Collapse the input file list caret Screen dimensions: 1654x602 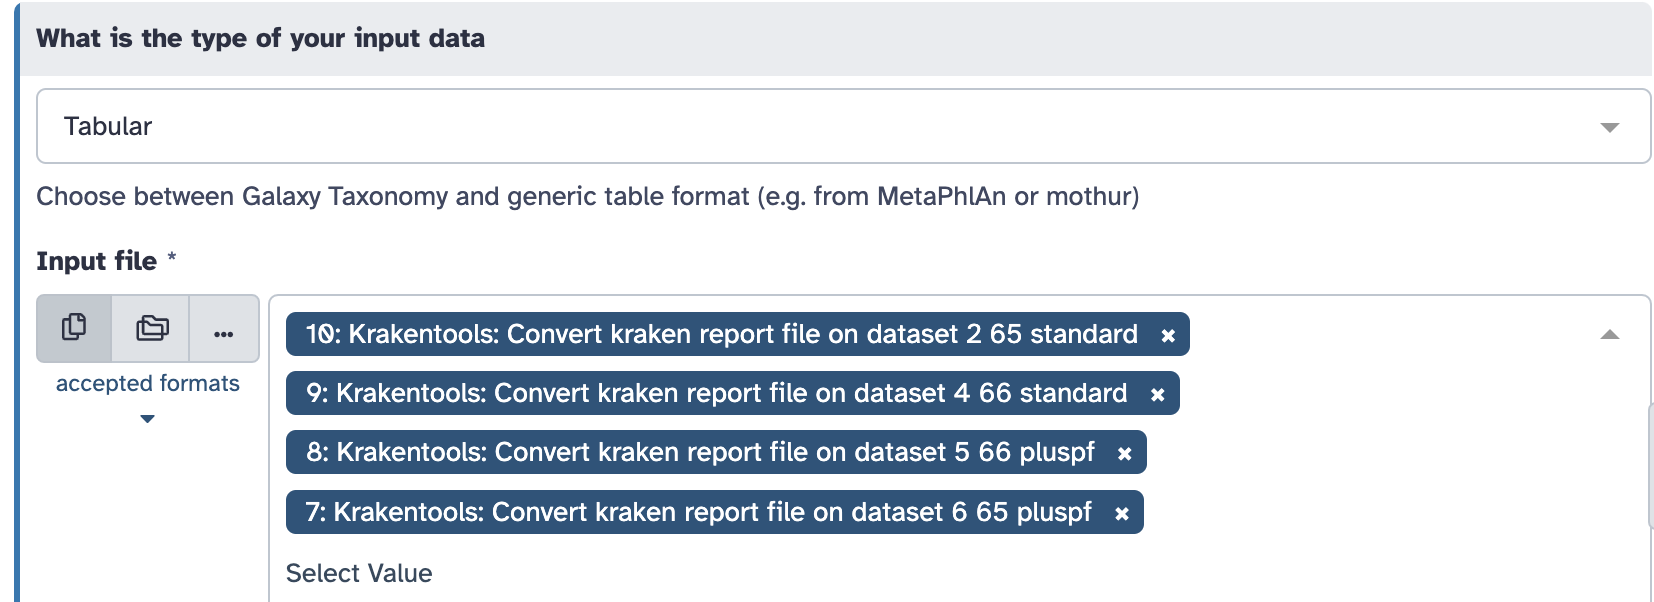[1609, 335]
